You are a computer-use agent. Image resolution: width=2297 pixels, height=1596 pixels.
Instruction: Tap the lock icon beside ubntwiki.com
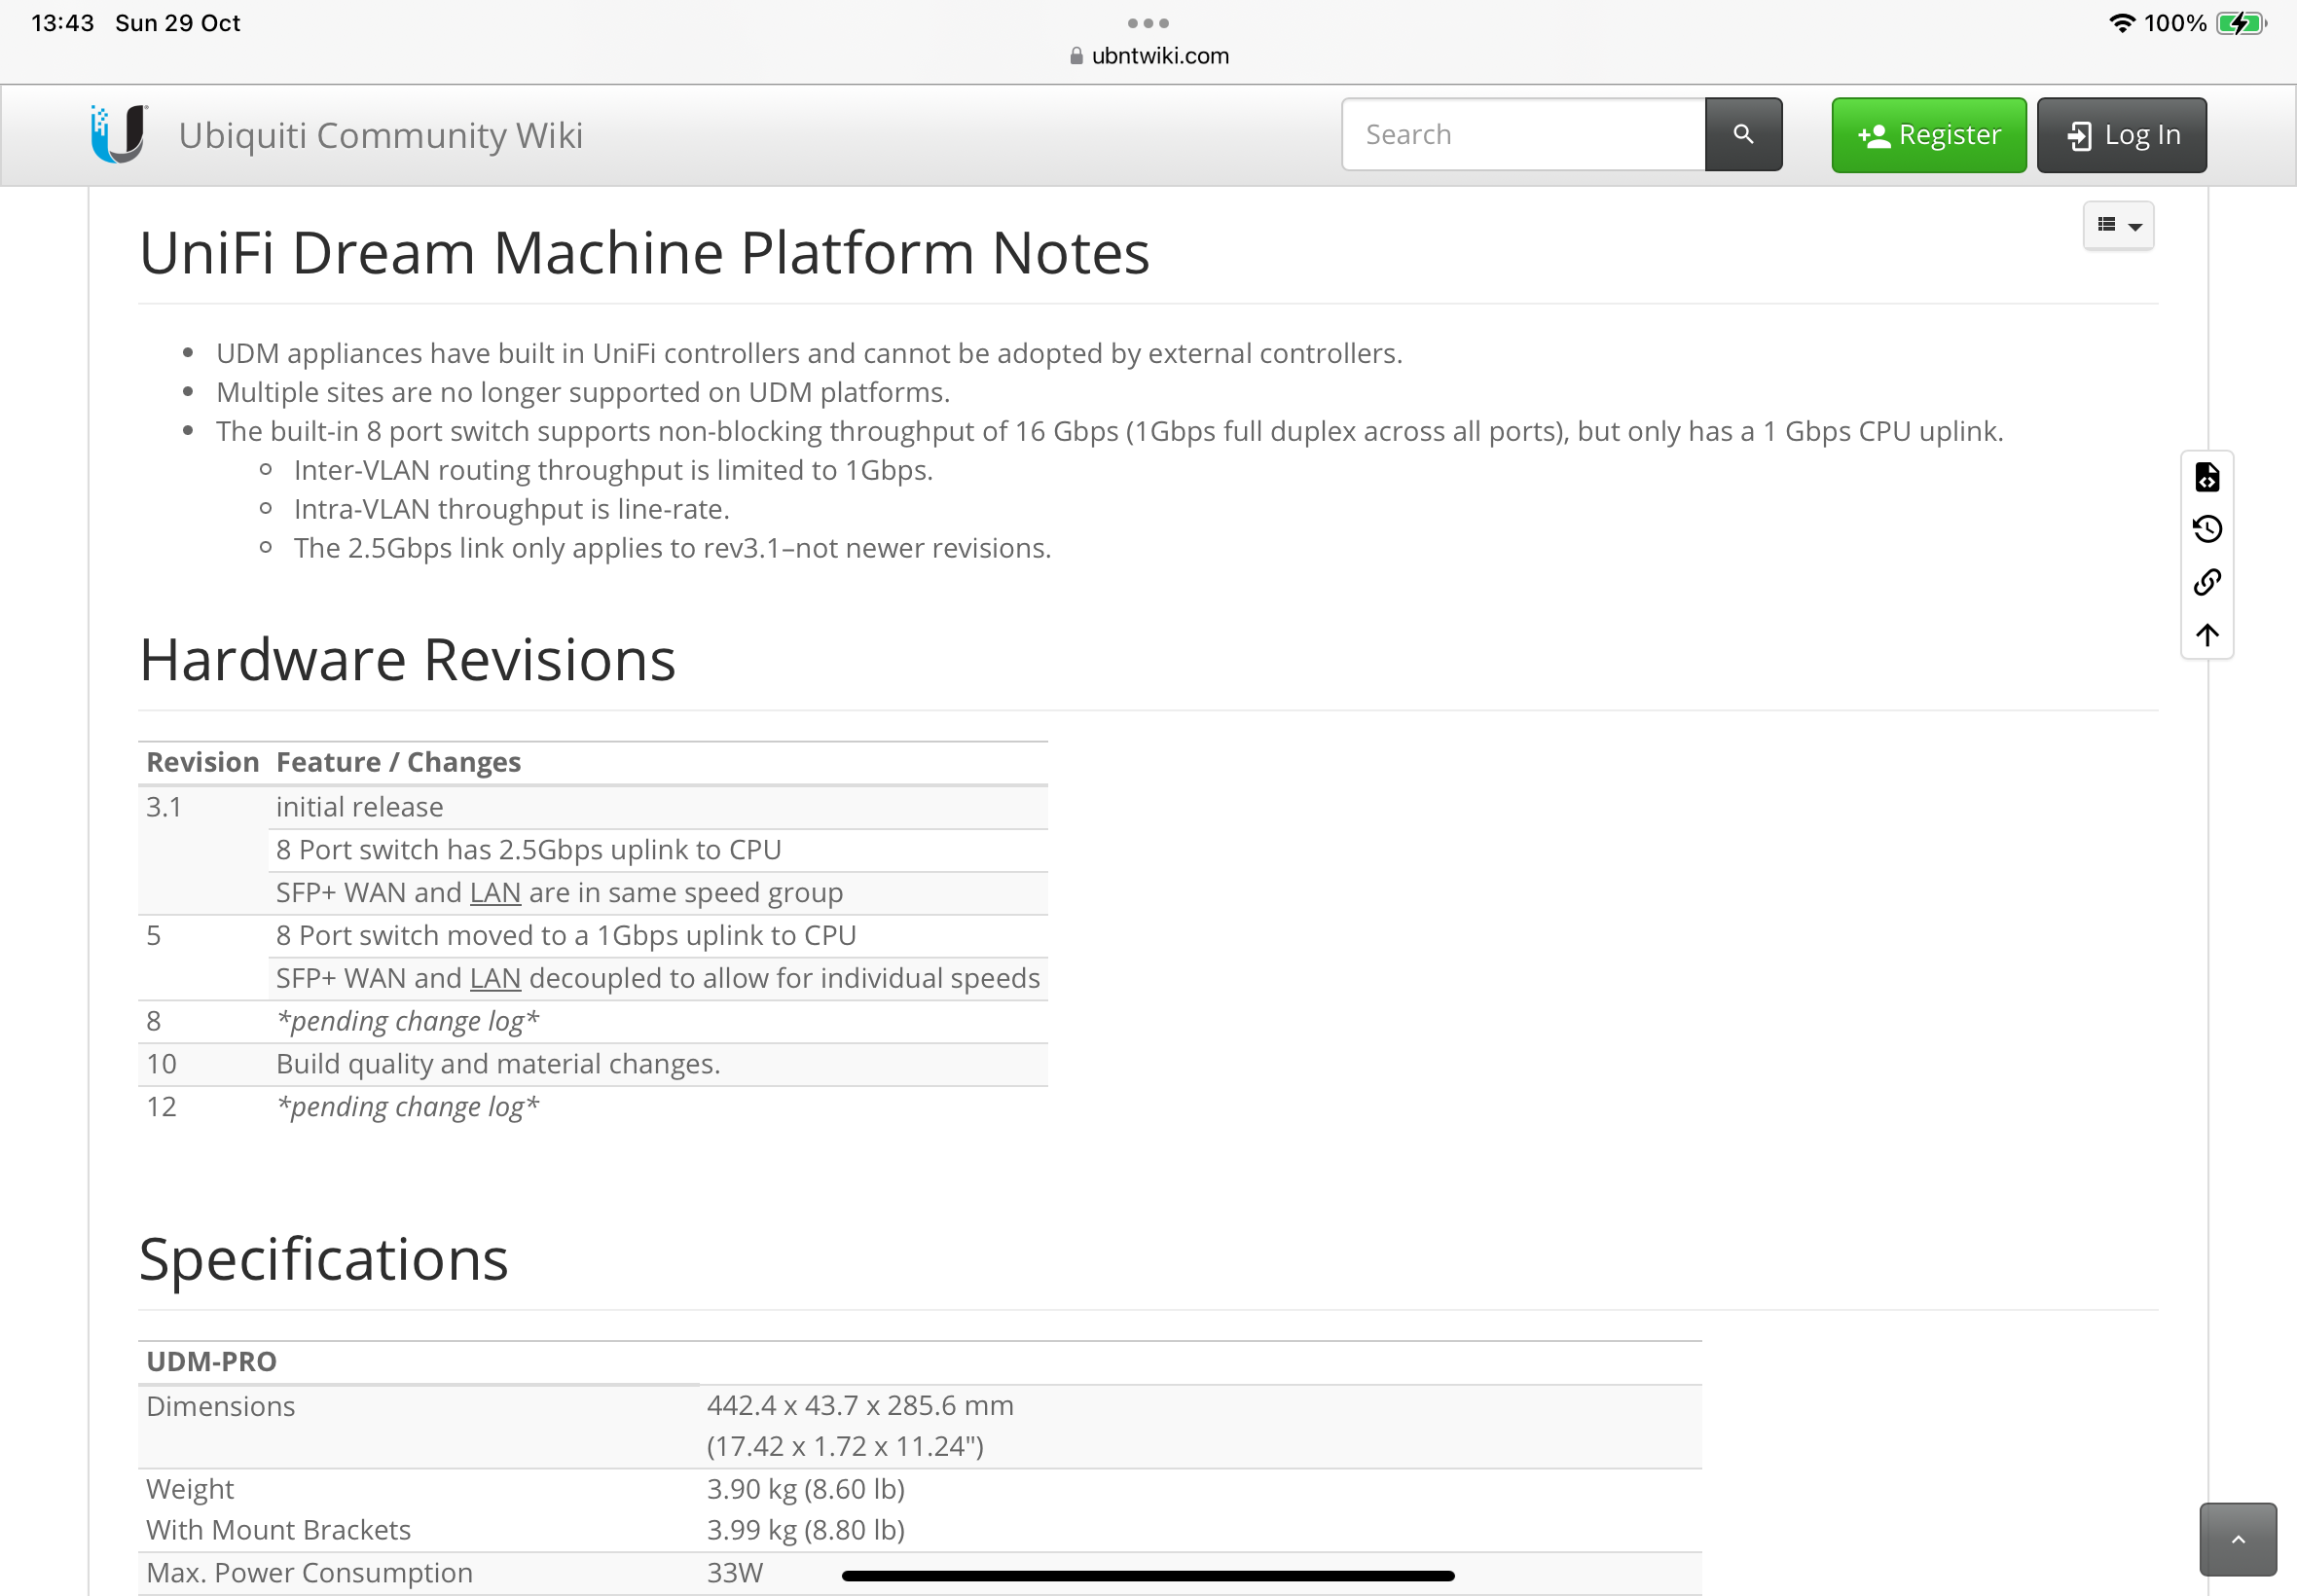[1076, 56]
